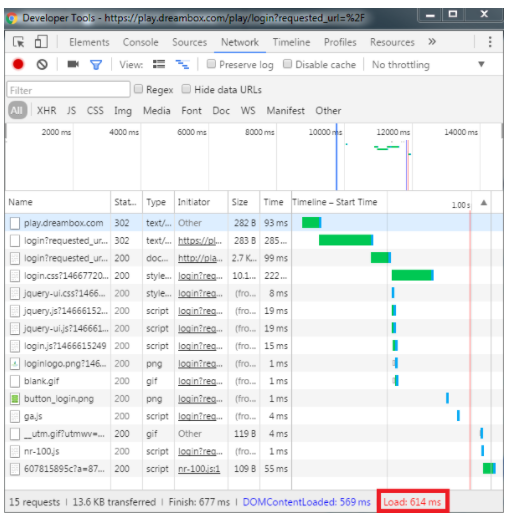Open the No throttling dropdown
Image resolution: width=509 pixels, height=519 pixels.
click(428, 64)
